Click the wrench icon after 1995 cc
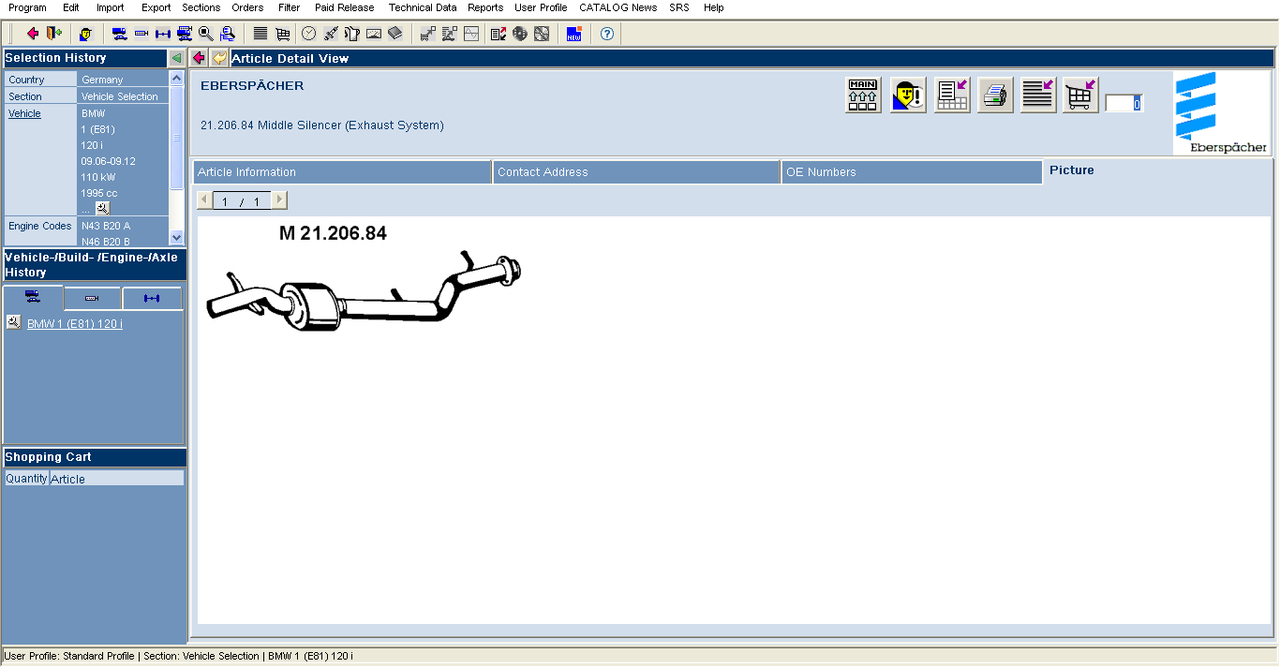1280x667 pixels. [102, 208]
